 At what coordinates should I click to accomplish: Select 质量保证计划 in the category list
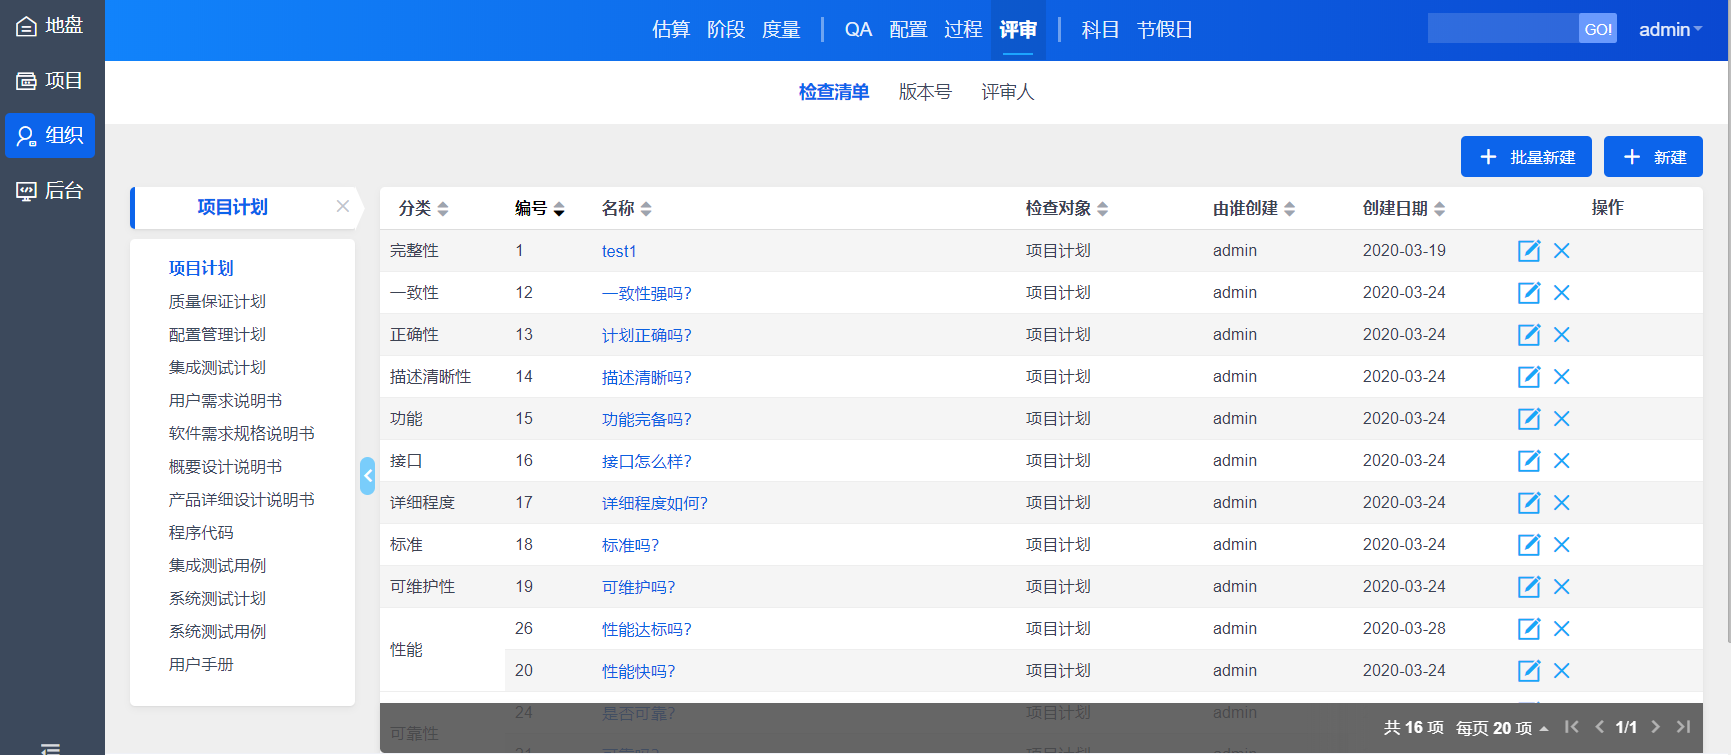pos(217,301)
